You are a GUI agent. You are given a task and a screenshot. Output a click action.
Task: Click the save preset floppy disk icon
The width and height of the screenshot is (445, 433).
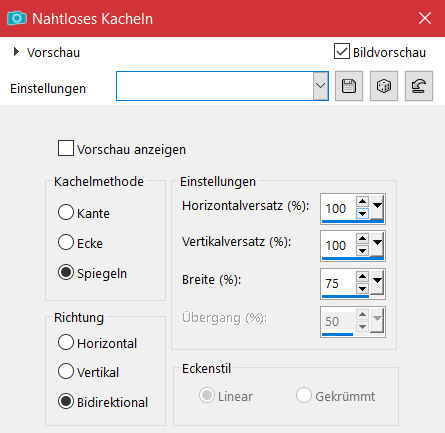pos(349,86)
